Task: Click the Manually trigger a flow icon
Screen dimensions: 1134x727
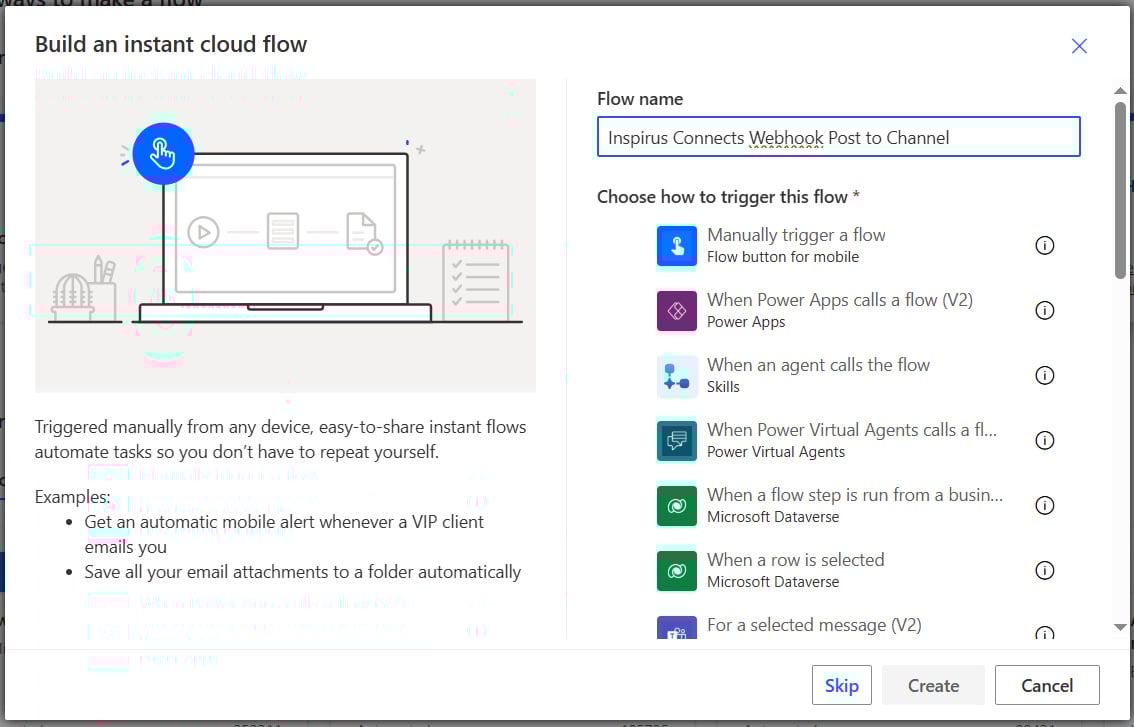Action: [676, 246]
